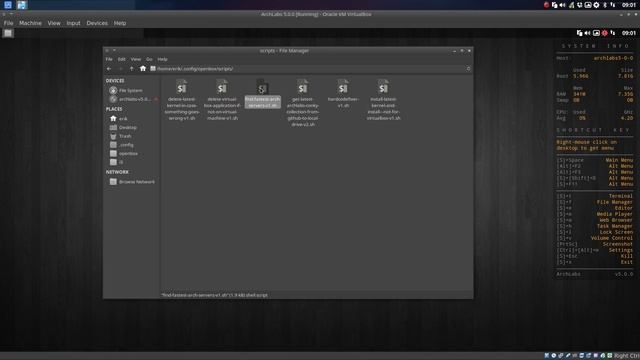Select find-fastest-arch-servers script file icon
Viewport: 640px width, 360px height.
click(262, 87)
